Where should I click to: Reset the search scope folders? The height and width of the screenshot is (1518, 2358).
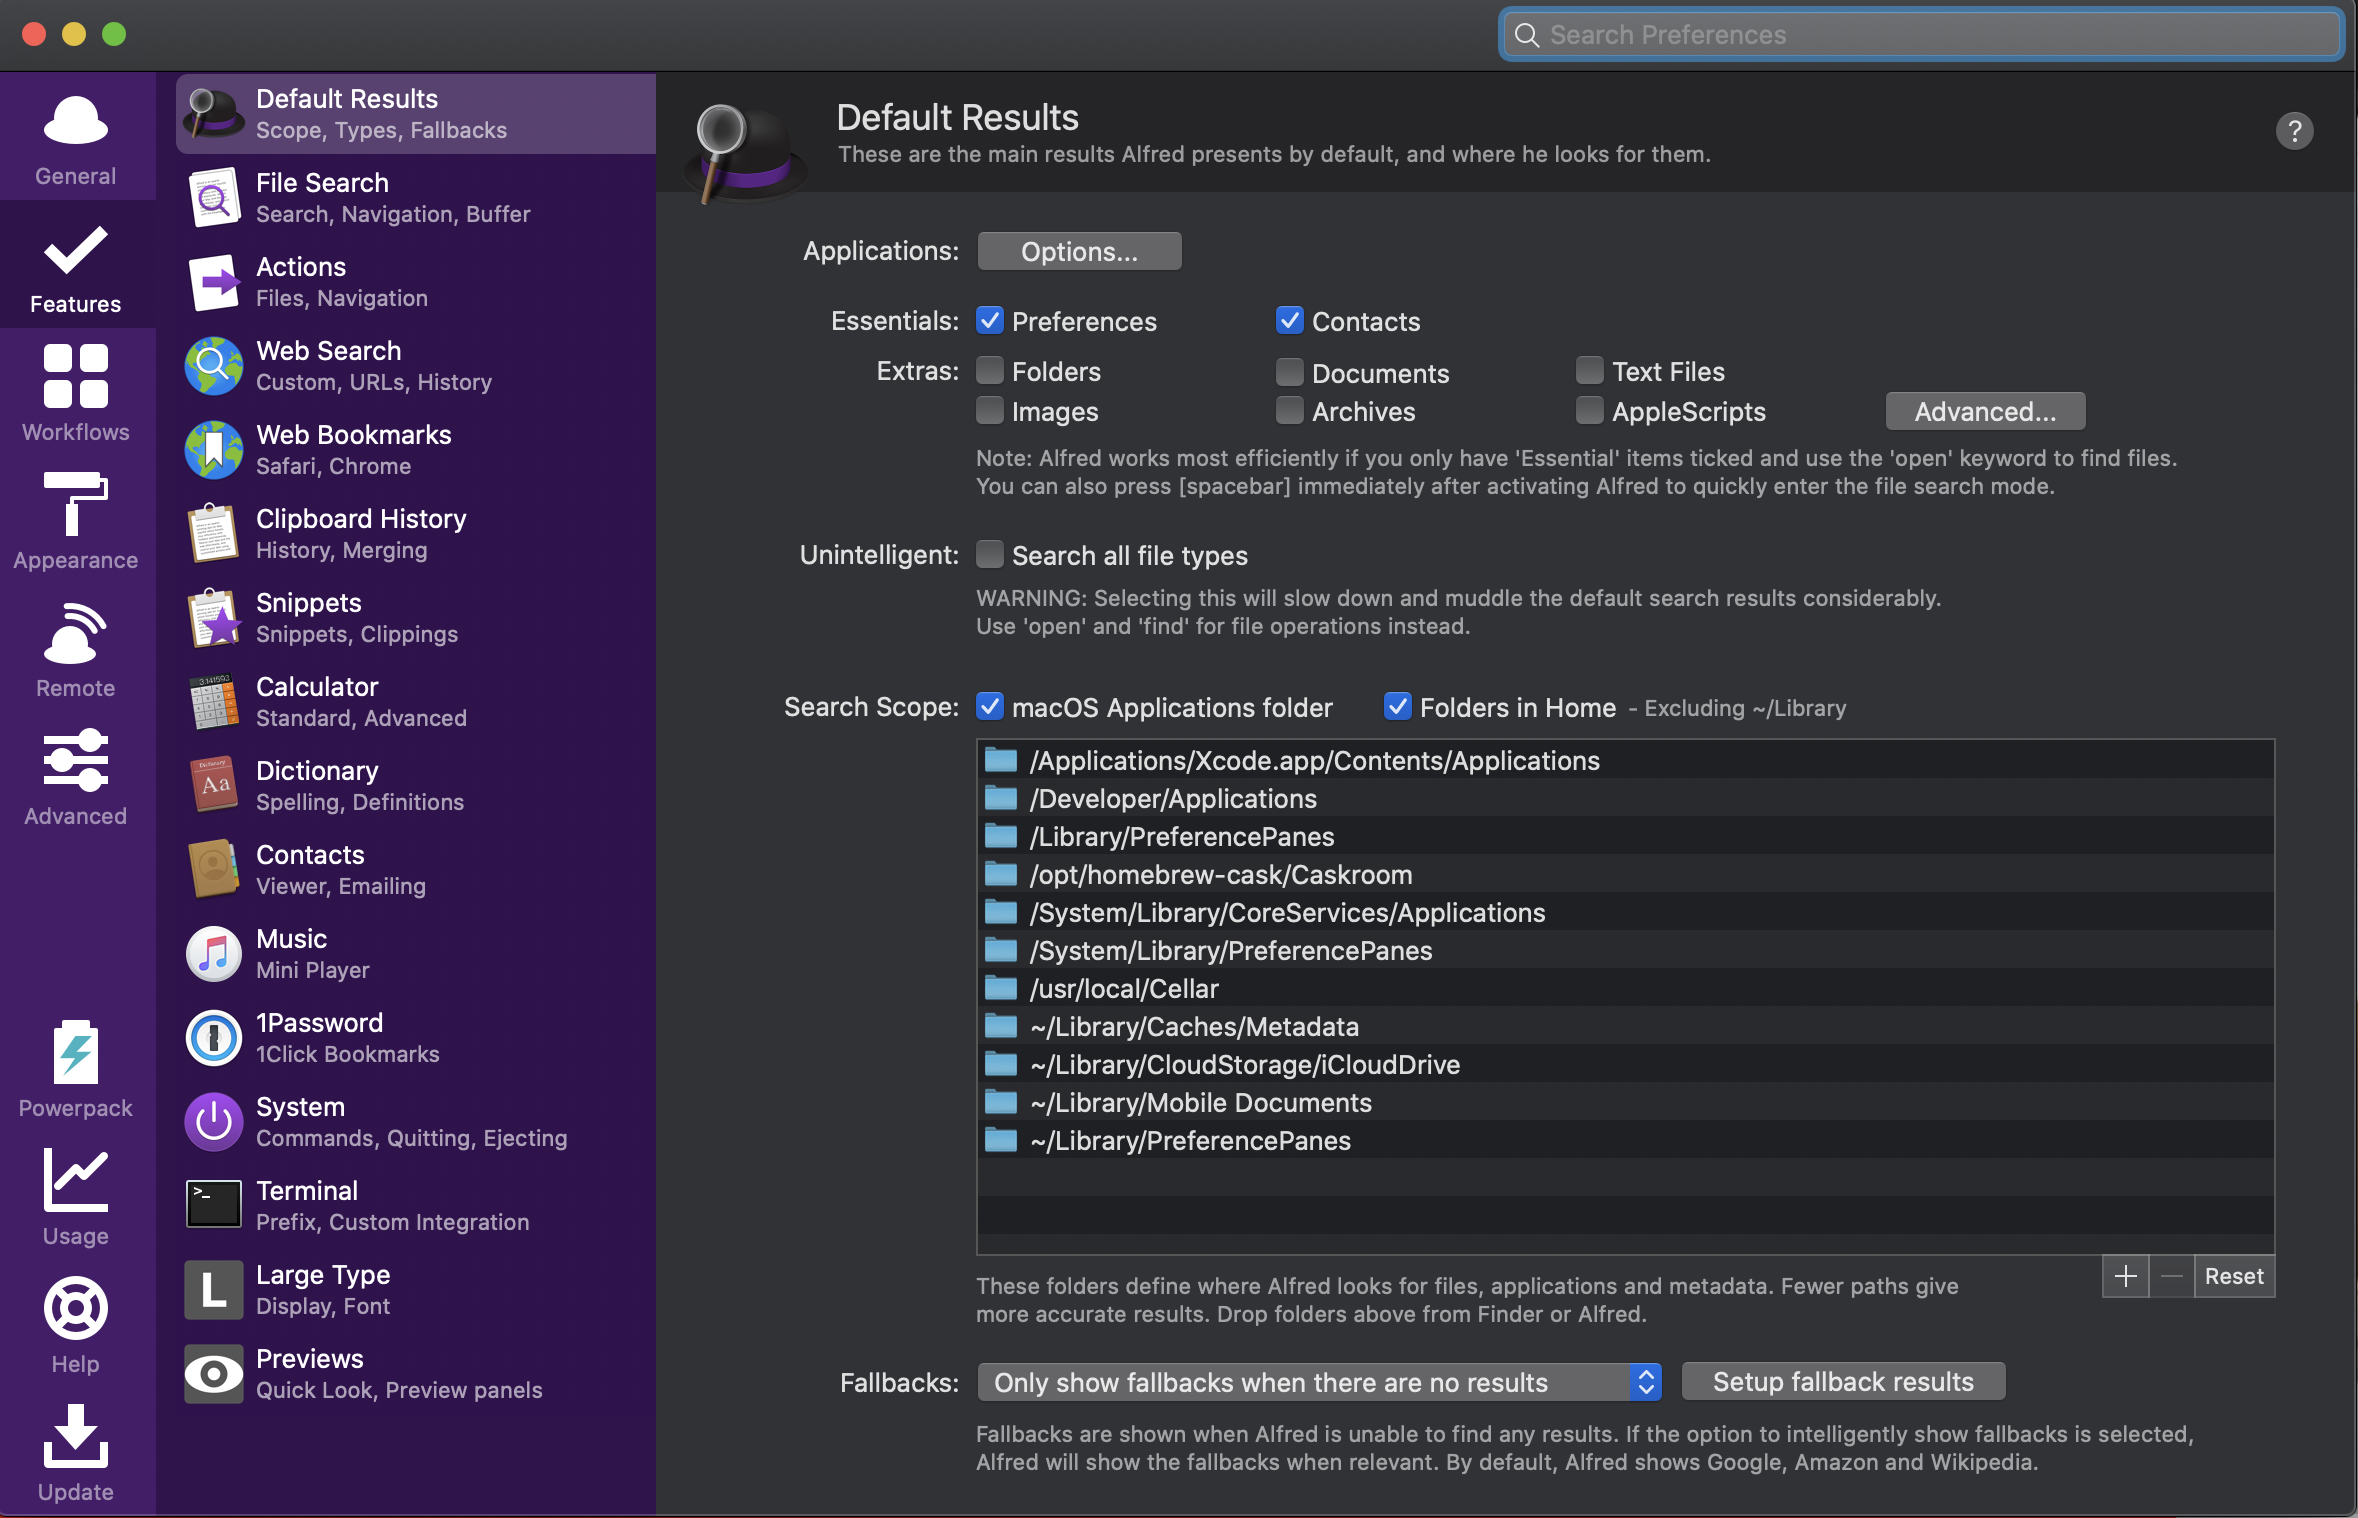click(x=2234, y=1276)
